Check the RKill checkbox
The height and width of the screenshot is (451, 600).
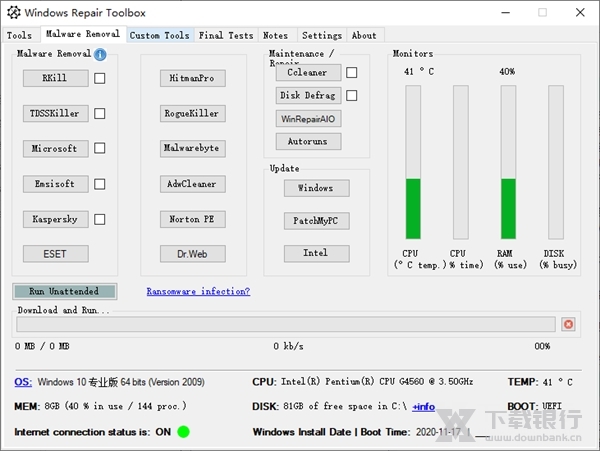point(99,78)
